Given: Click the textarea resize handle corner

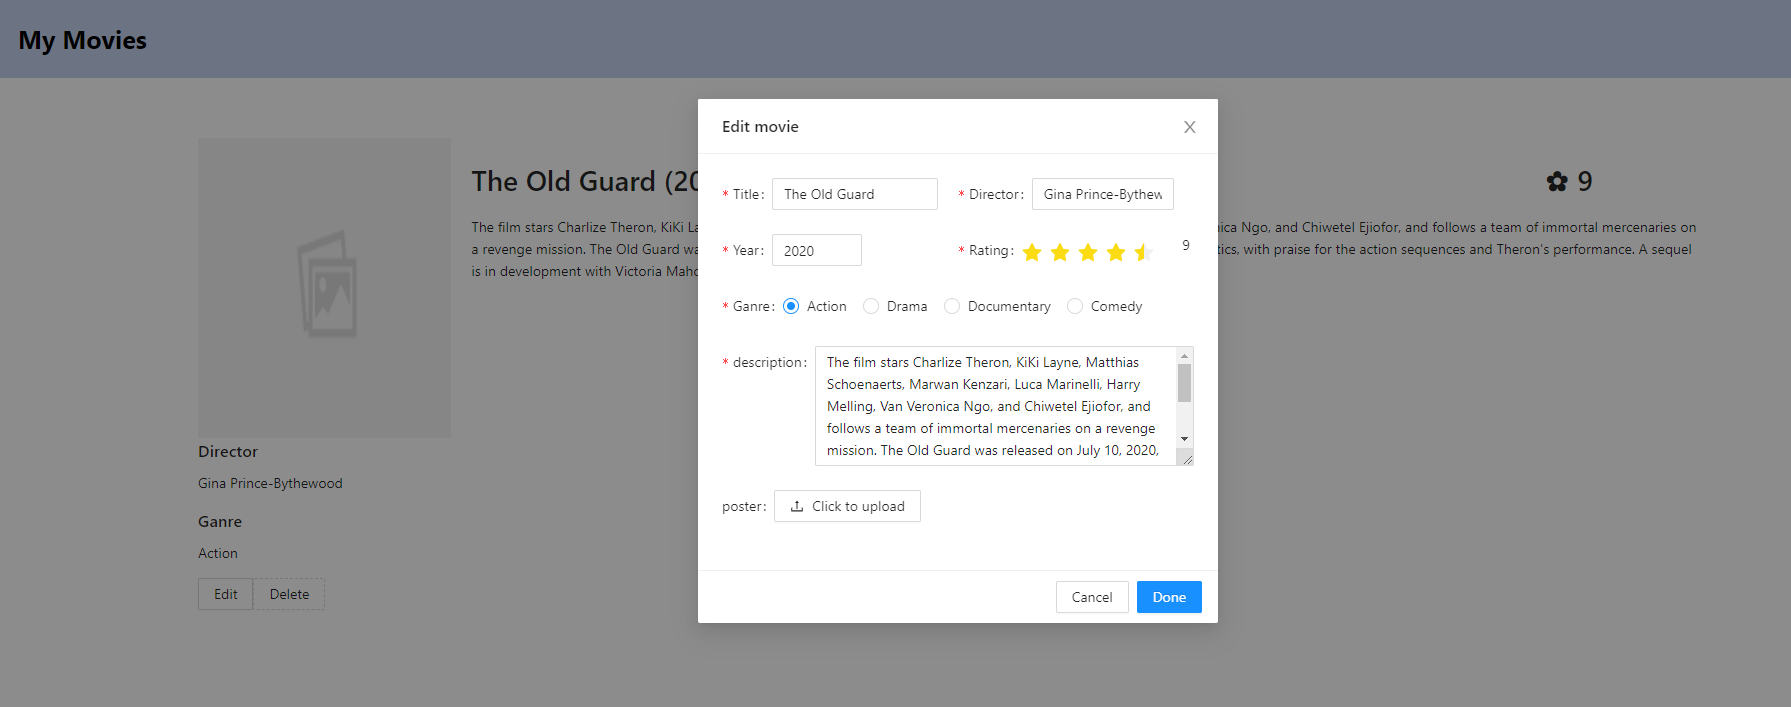Looking at the screenshot, I should coord(1186,458).
